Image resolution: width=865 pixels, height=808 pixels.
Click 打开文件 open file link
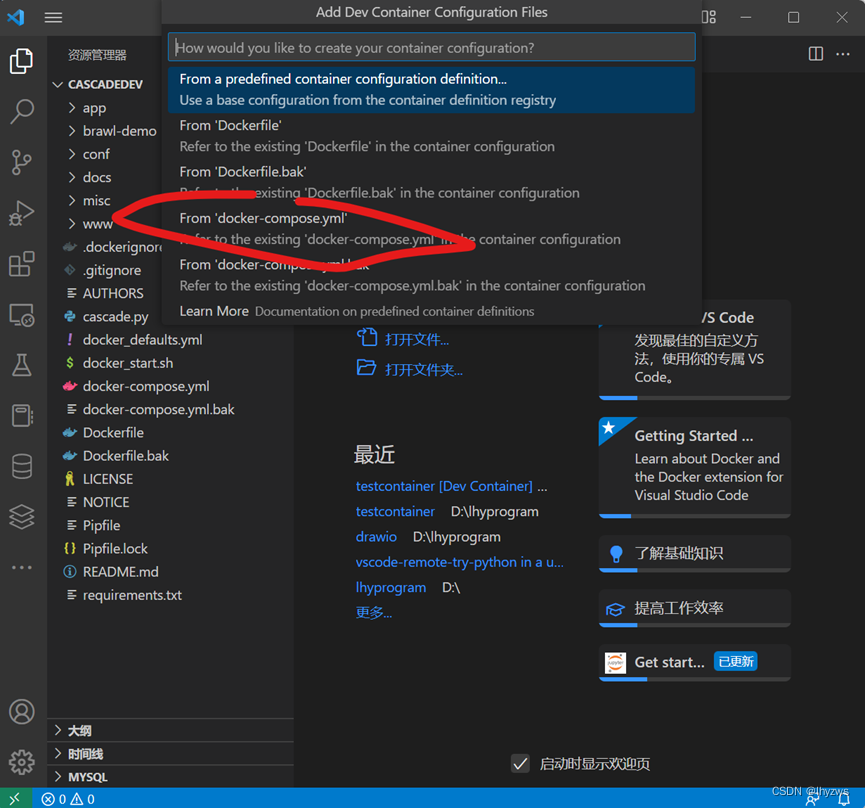[x=417, y=339]
